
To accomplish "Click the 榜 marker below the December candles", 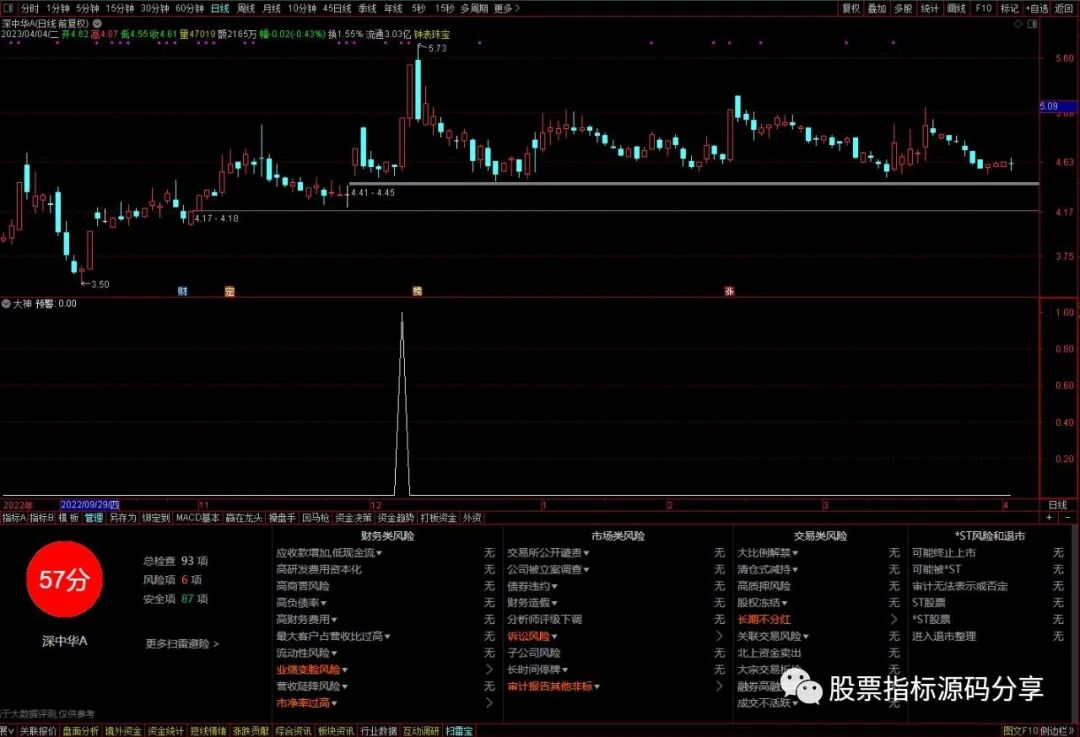I will coord(417,291).
